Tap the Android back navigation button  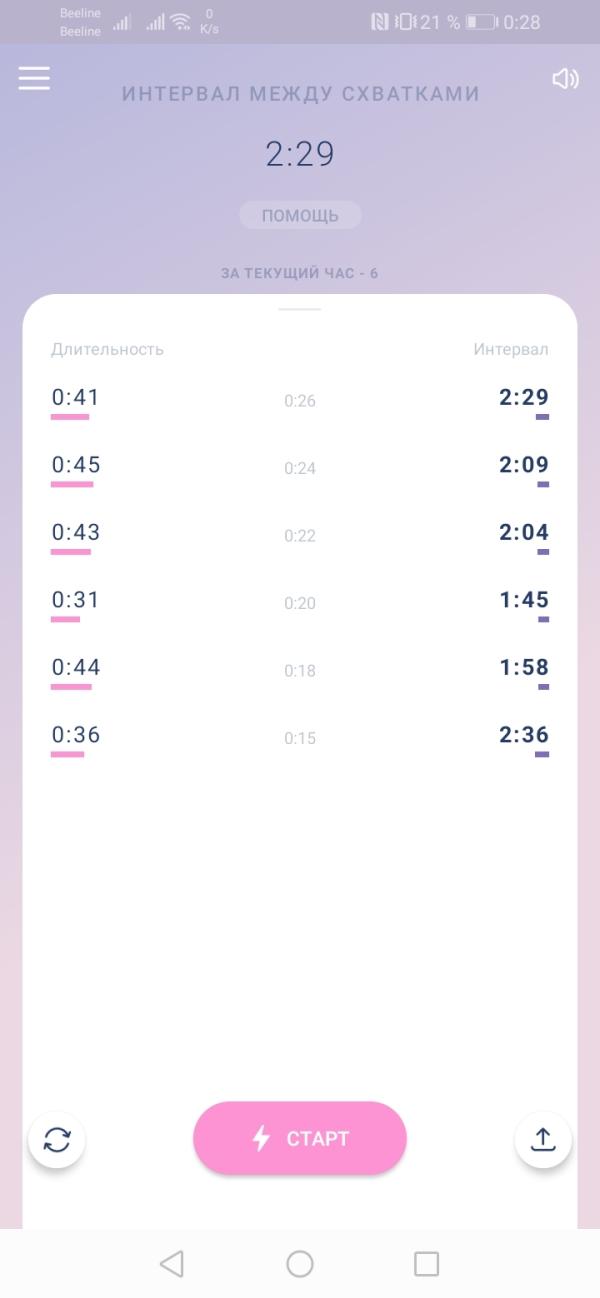coord(172,1264)
